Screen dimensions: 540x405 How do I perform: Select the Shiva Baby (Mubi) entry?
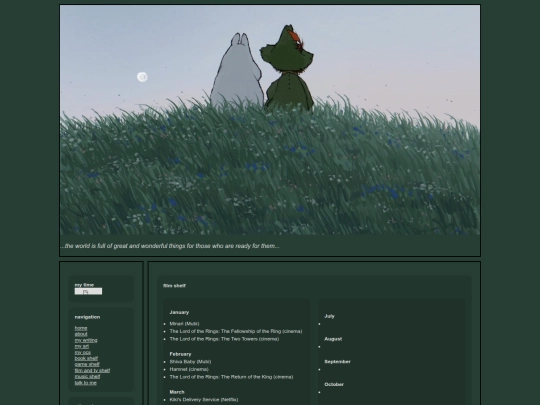click(x=190, y=362)
